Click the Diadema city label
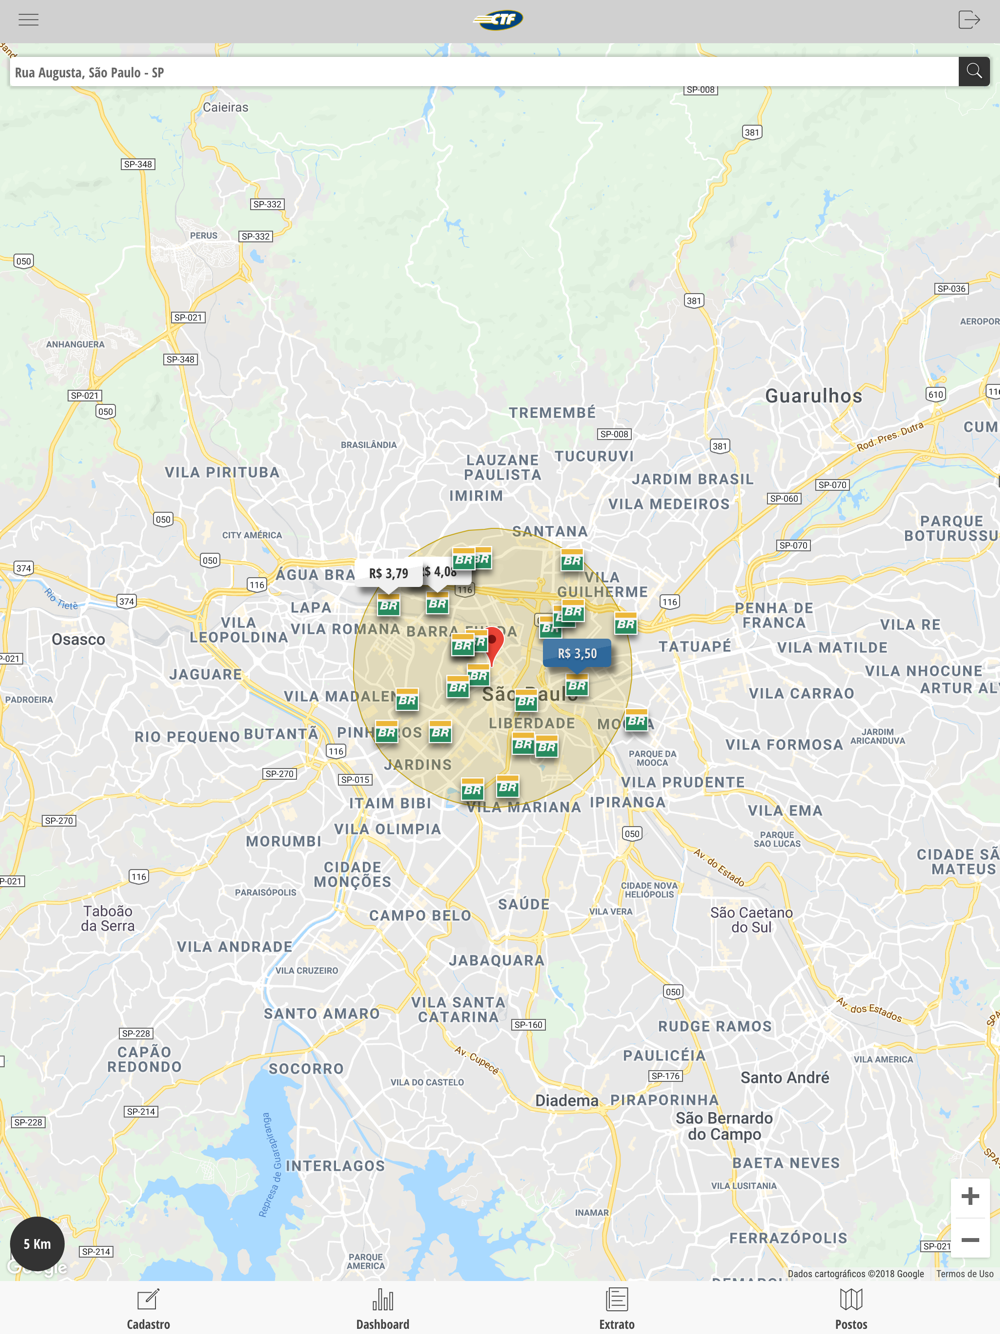This screenshot has width=1000, height=1334. (x=567, y=1101)
